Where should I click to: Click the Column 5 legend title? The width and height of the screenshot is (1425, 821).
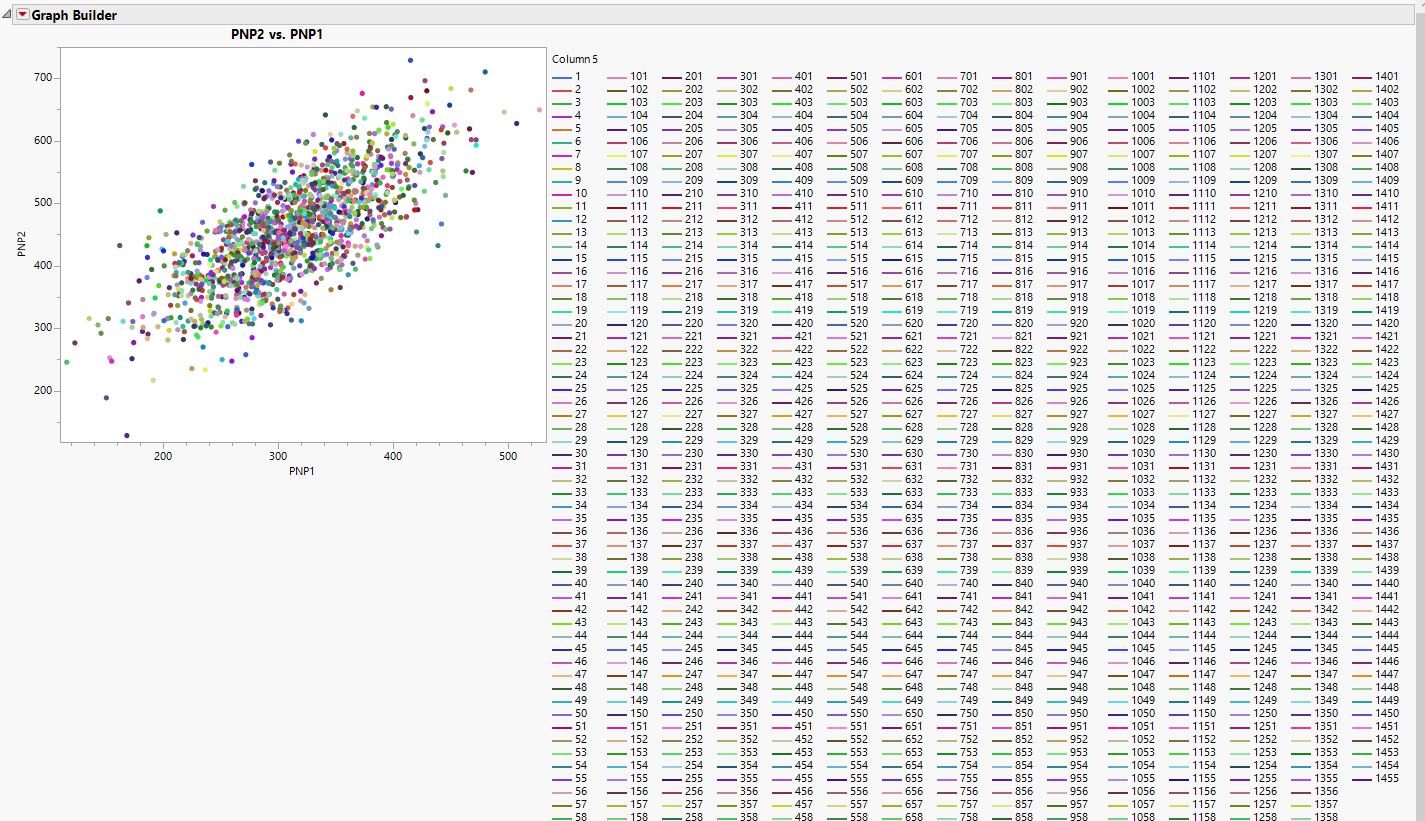tap(575, 59)
